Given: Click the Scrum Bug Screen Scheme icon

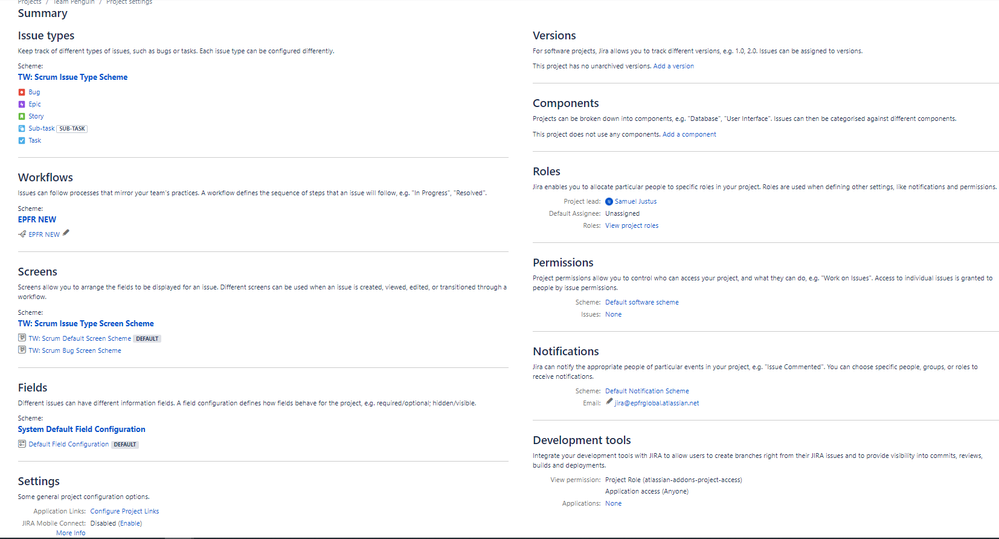Looking at the screenshot, I should (22, 350).
